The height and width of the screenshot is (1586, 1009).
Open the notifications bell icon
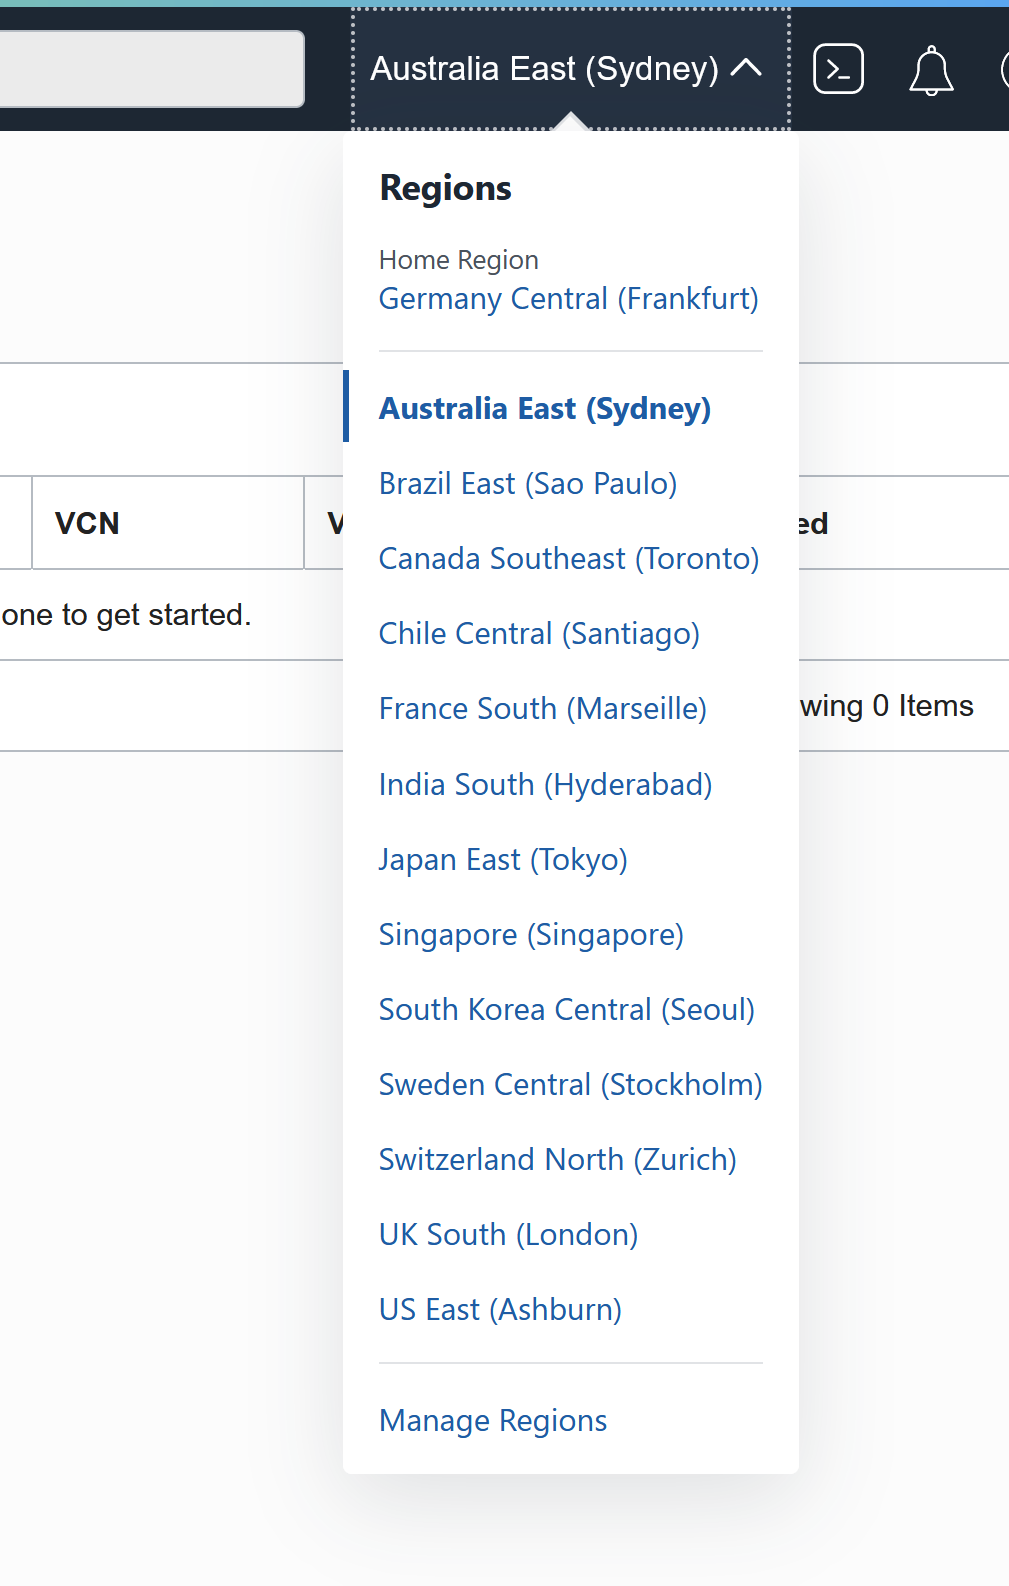(931, 70)
